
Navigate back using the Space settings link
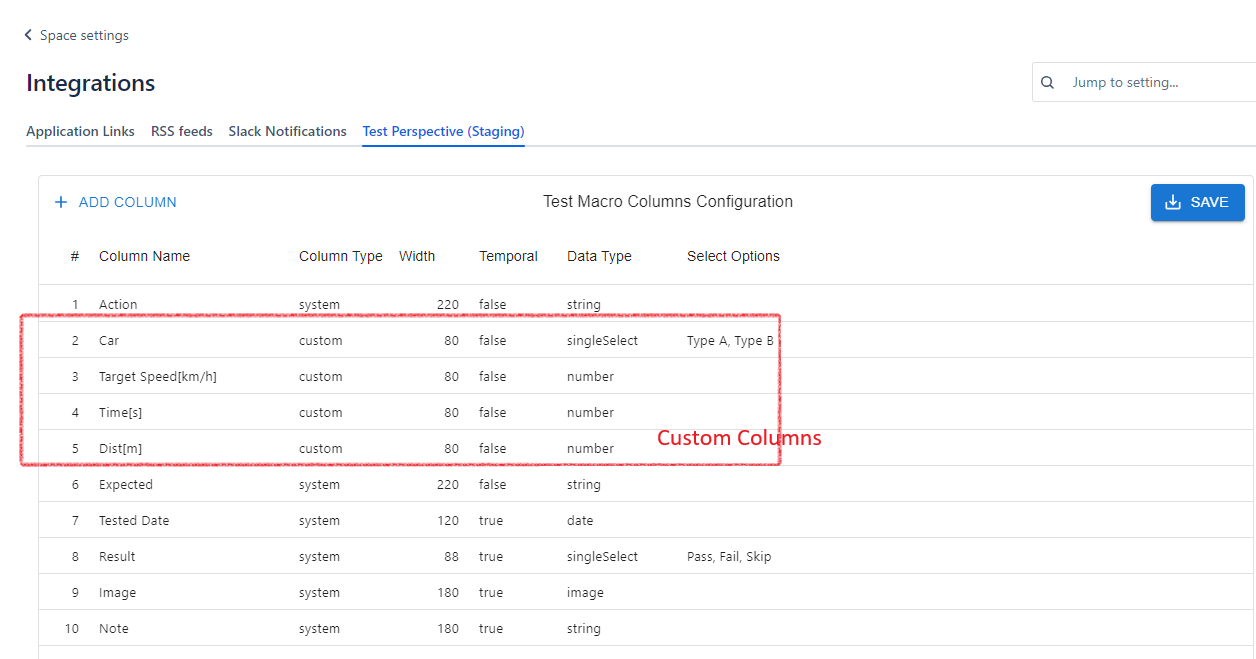pos(84,35)
